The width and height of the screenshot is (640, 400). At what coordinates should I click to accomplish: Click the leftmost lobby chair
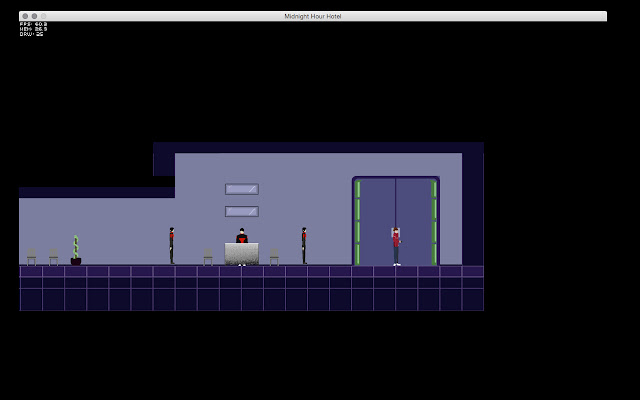[x=31, y=257]
